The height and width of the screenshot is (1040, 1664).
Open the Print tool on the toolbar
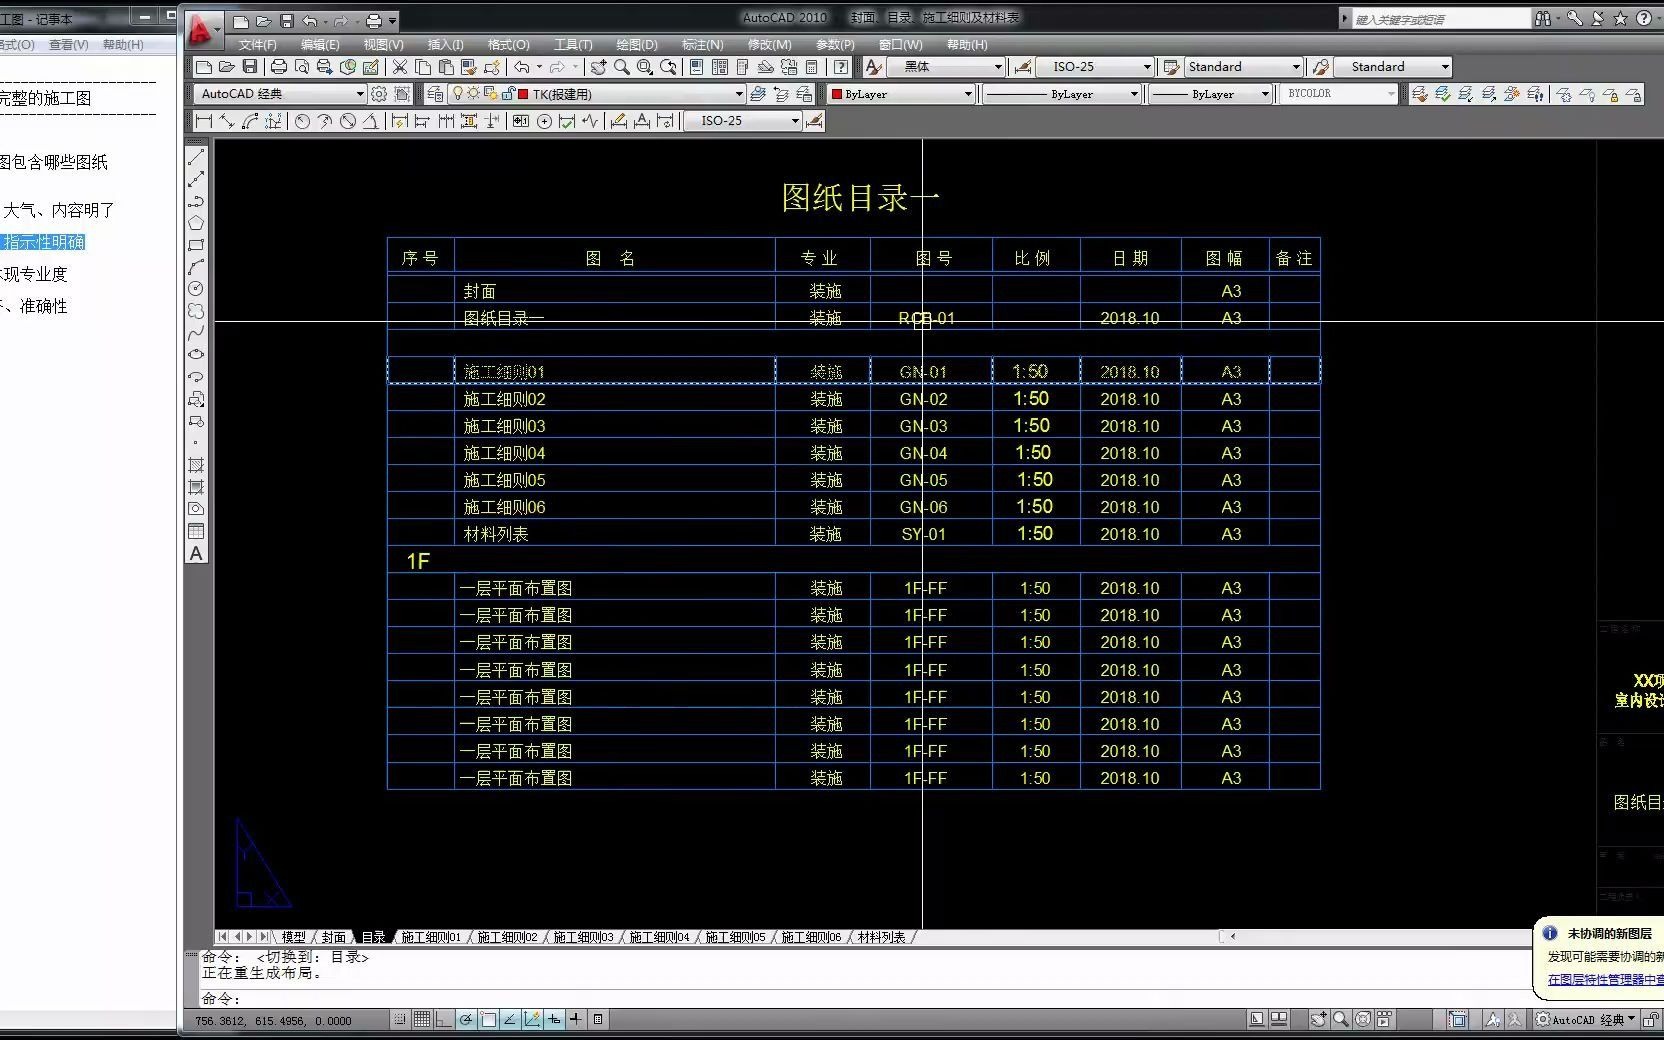click(x=279, y=66)
